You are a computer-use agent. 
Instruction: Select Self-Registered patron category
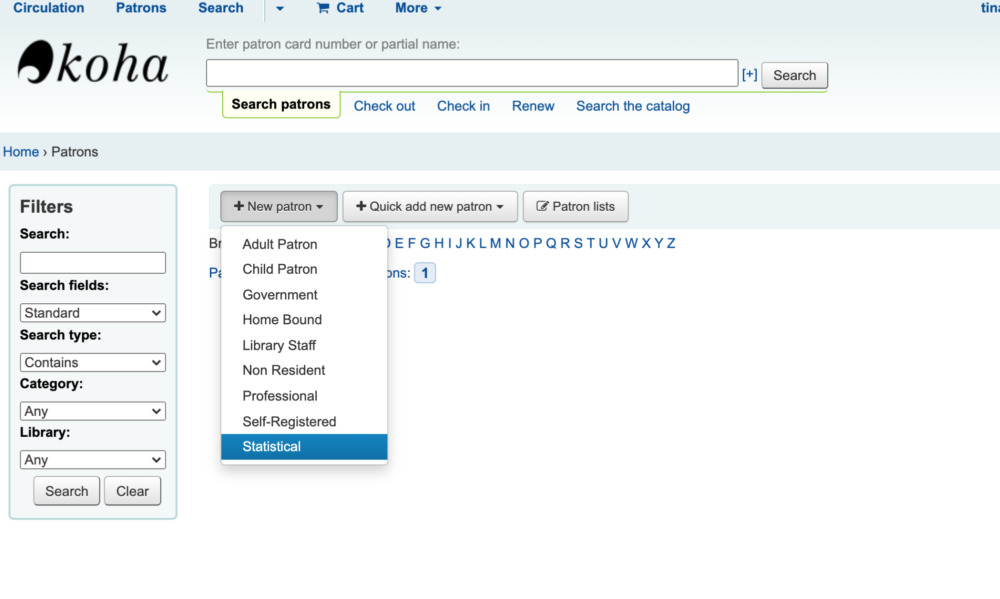304,422
